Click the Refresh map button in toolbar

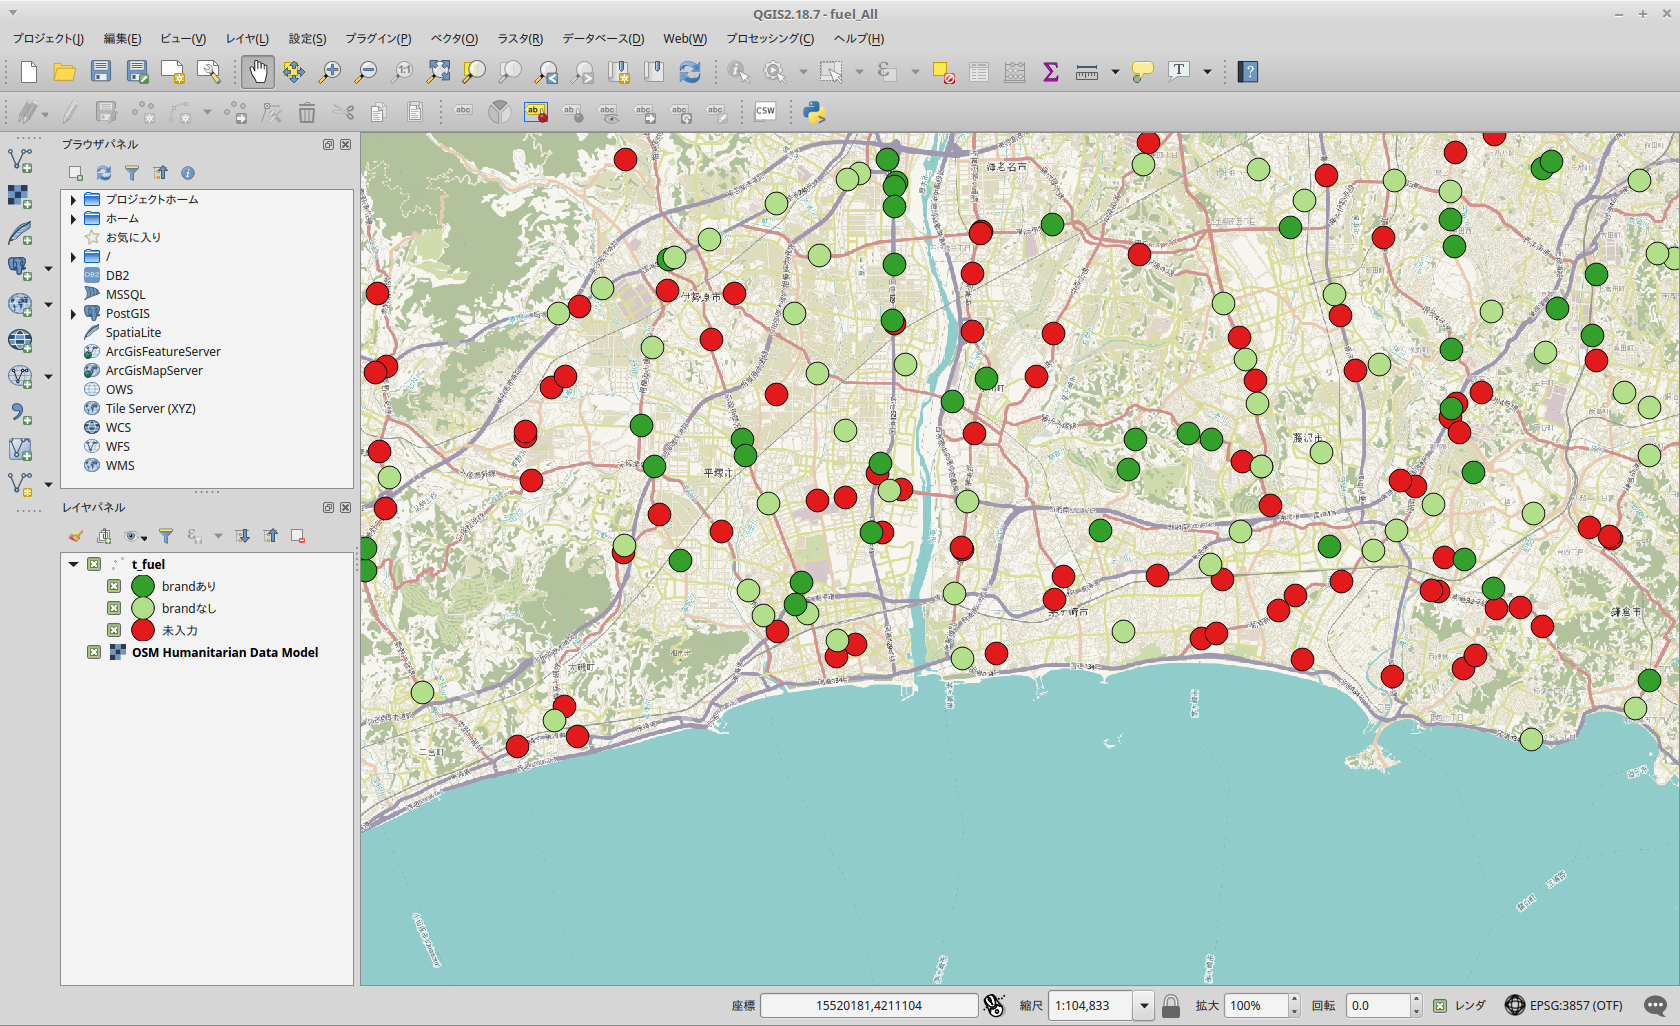pos(690,72)
